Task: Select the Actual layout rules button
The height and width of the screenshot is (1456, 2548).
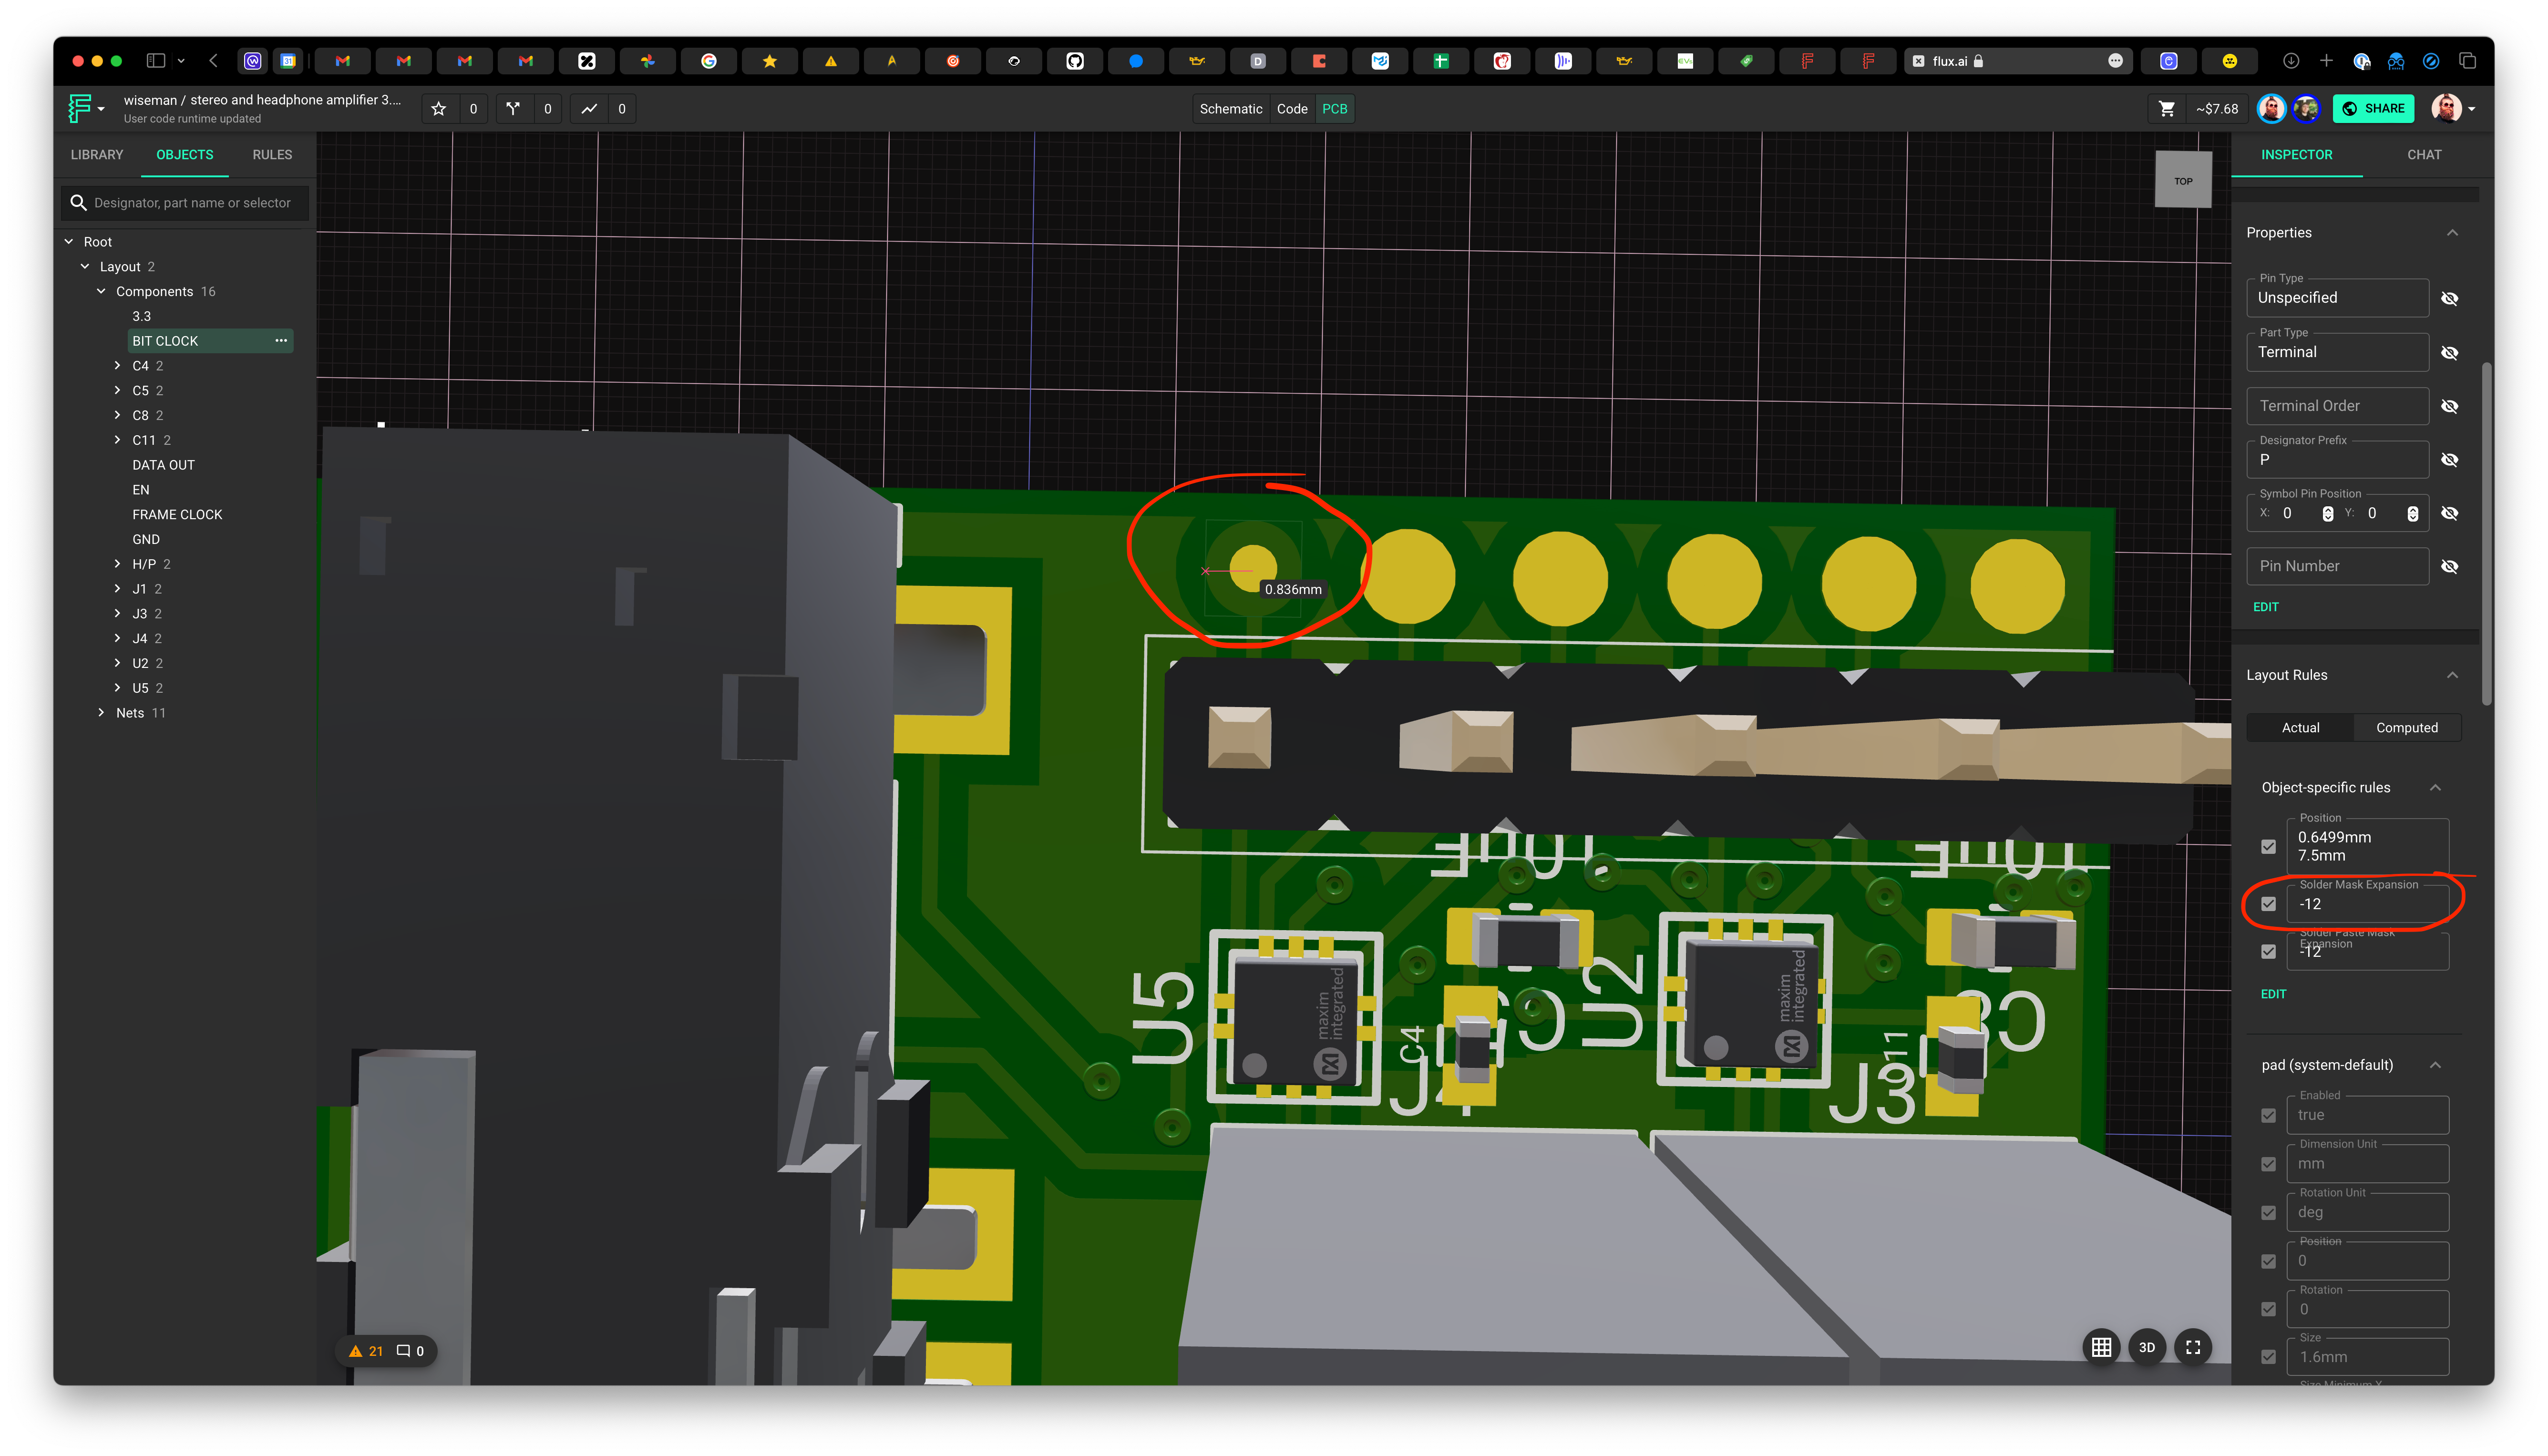Action: click(2299, 728)
